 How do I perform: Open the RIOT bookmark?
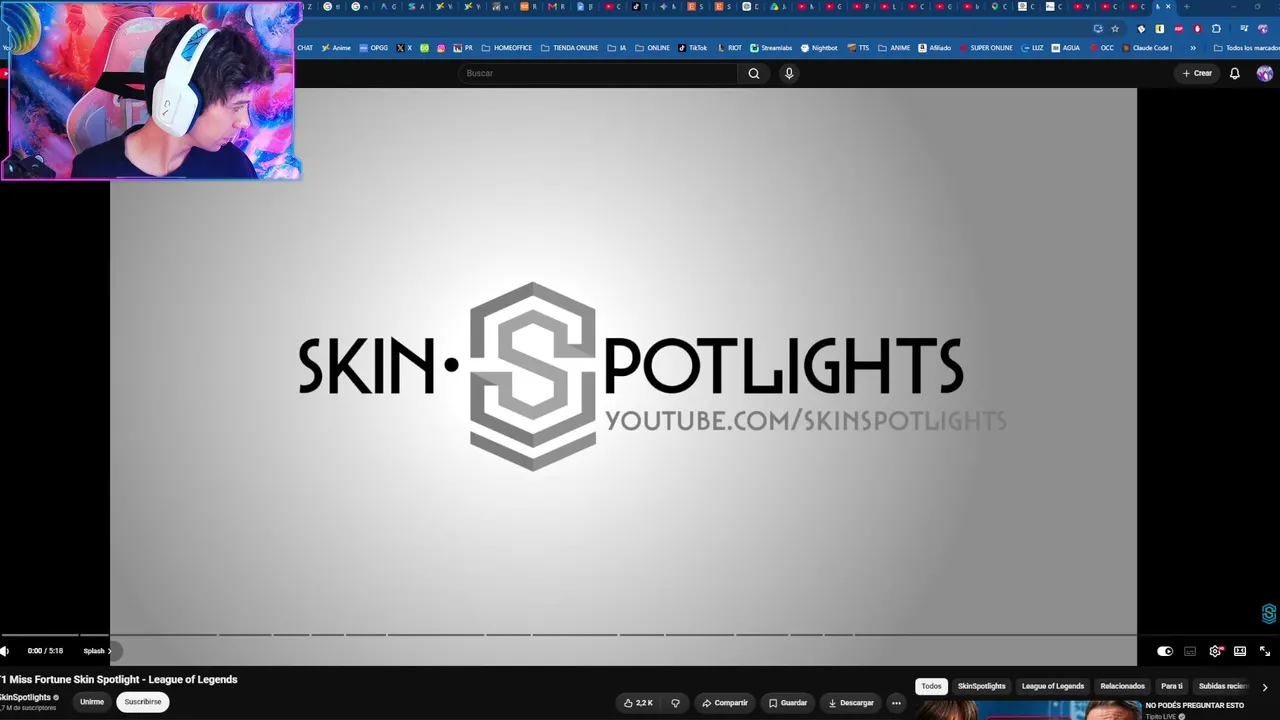point(729,48)
